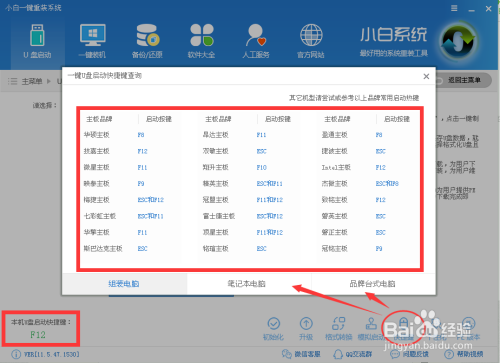Viewport: 500px width, 363px height.
Task: Click the F9 key for 冠铭主板
Action: click(379, 249)
